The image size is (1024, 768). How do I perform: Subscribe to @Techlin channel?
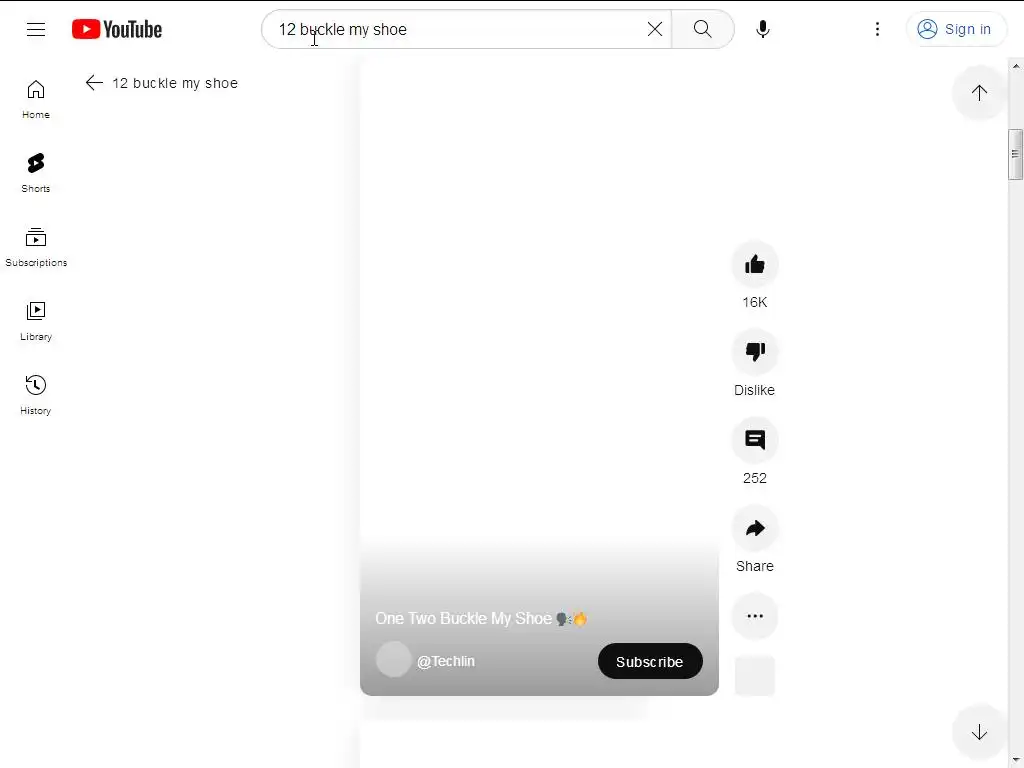click(x=650, y=662)
